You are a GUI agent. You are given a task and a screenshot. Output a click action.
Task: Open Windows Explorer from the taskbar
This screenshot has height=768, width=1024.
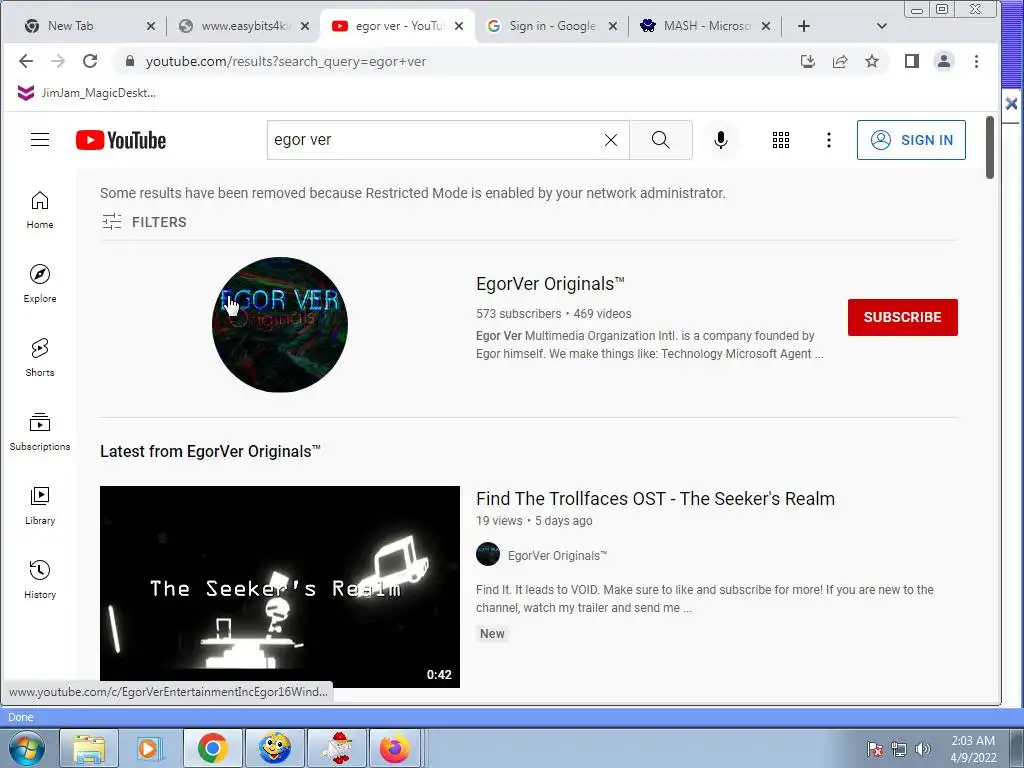point(89,748)
